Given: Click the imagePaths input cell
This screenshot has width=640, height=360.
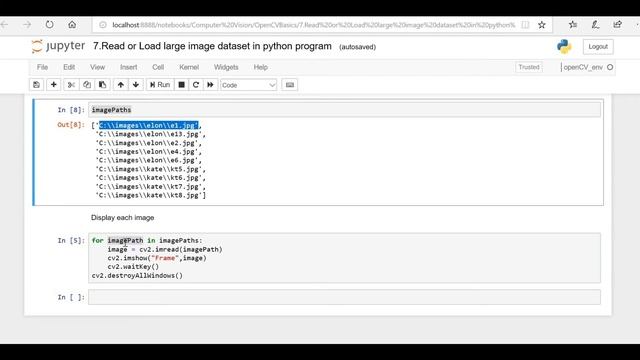Looking at the screenshot, I should (x=344, y=110).
